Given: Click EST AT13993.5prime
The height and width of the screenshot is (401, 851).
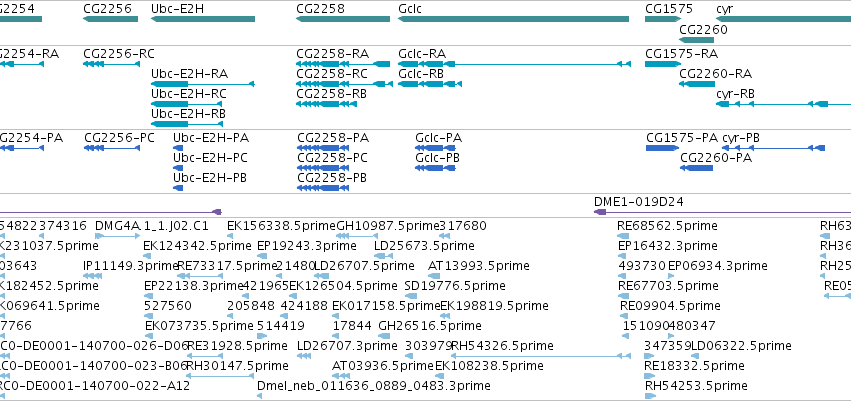Looking at the screenshot, I should click(434, 276).
